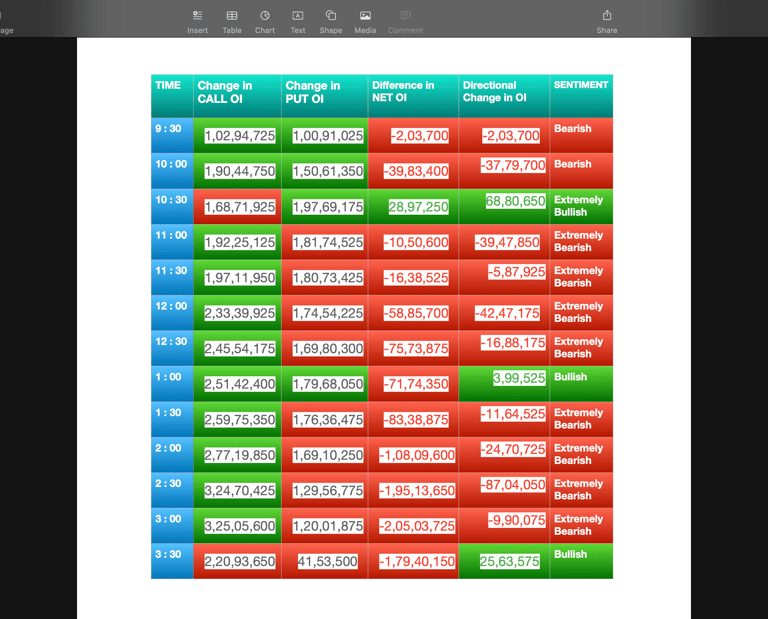
Task: Select call OI value 3,25,05,600
Action: (240, 526)
